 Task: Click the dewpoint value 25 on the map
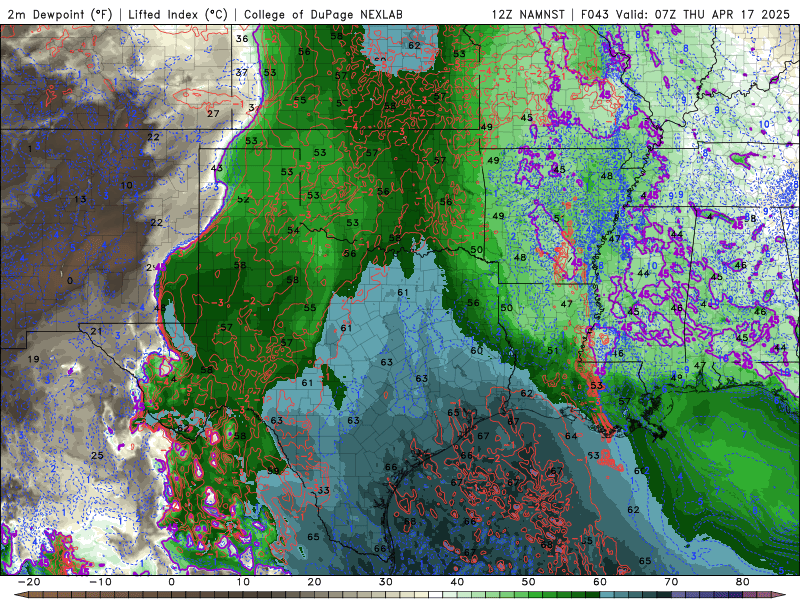(x=97, y=455)
